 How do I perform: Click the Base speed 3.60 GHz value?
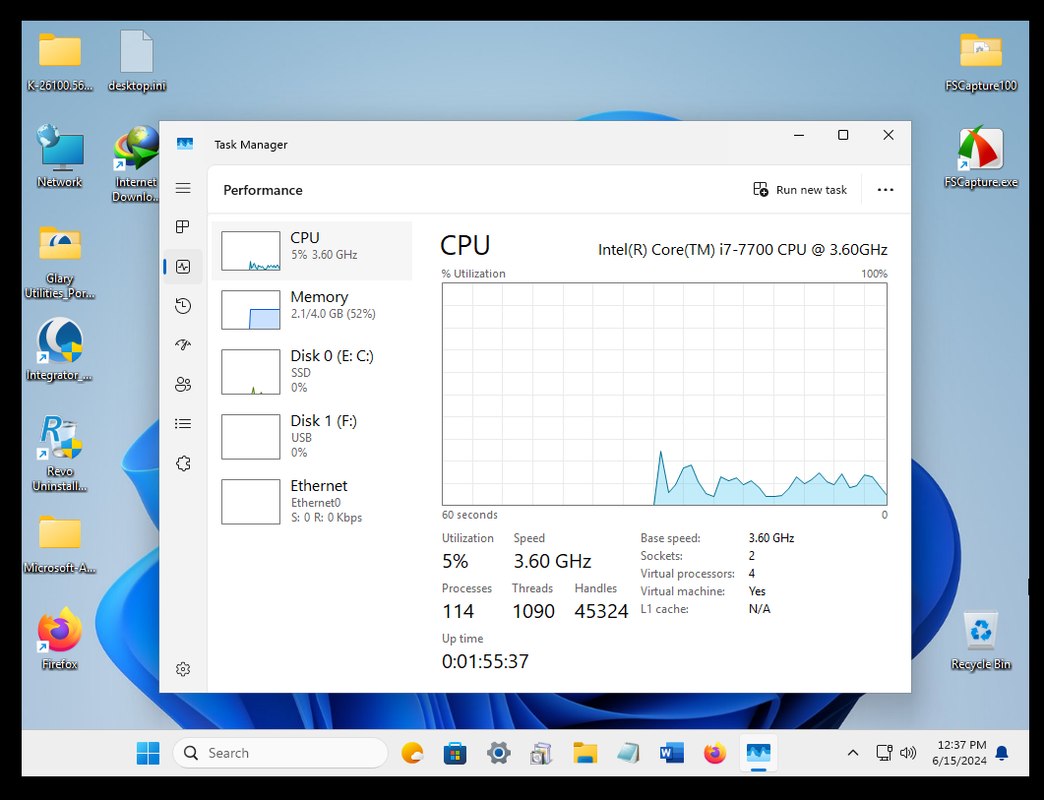[x=771, y=538]
